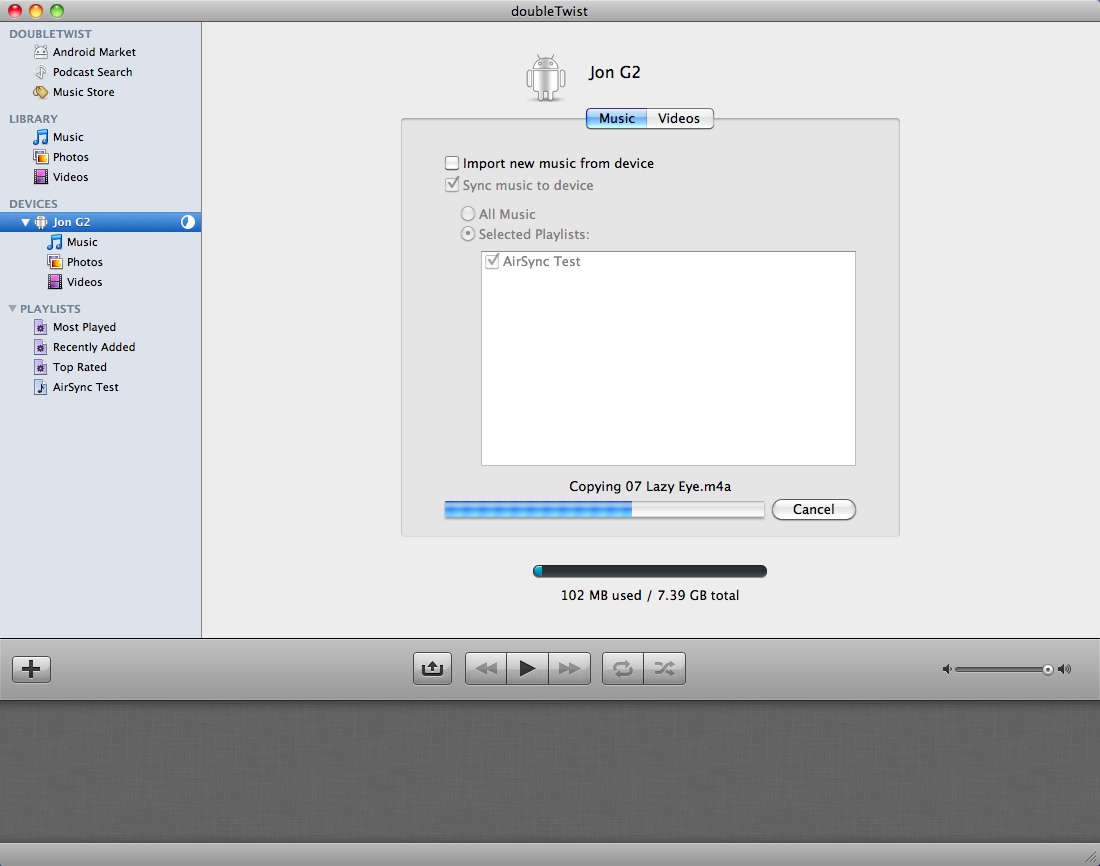Click the playlists list box area
Viewport: 1100px width, 866px height.
click(x=668, y=358)
